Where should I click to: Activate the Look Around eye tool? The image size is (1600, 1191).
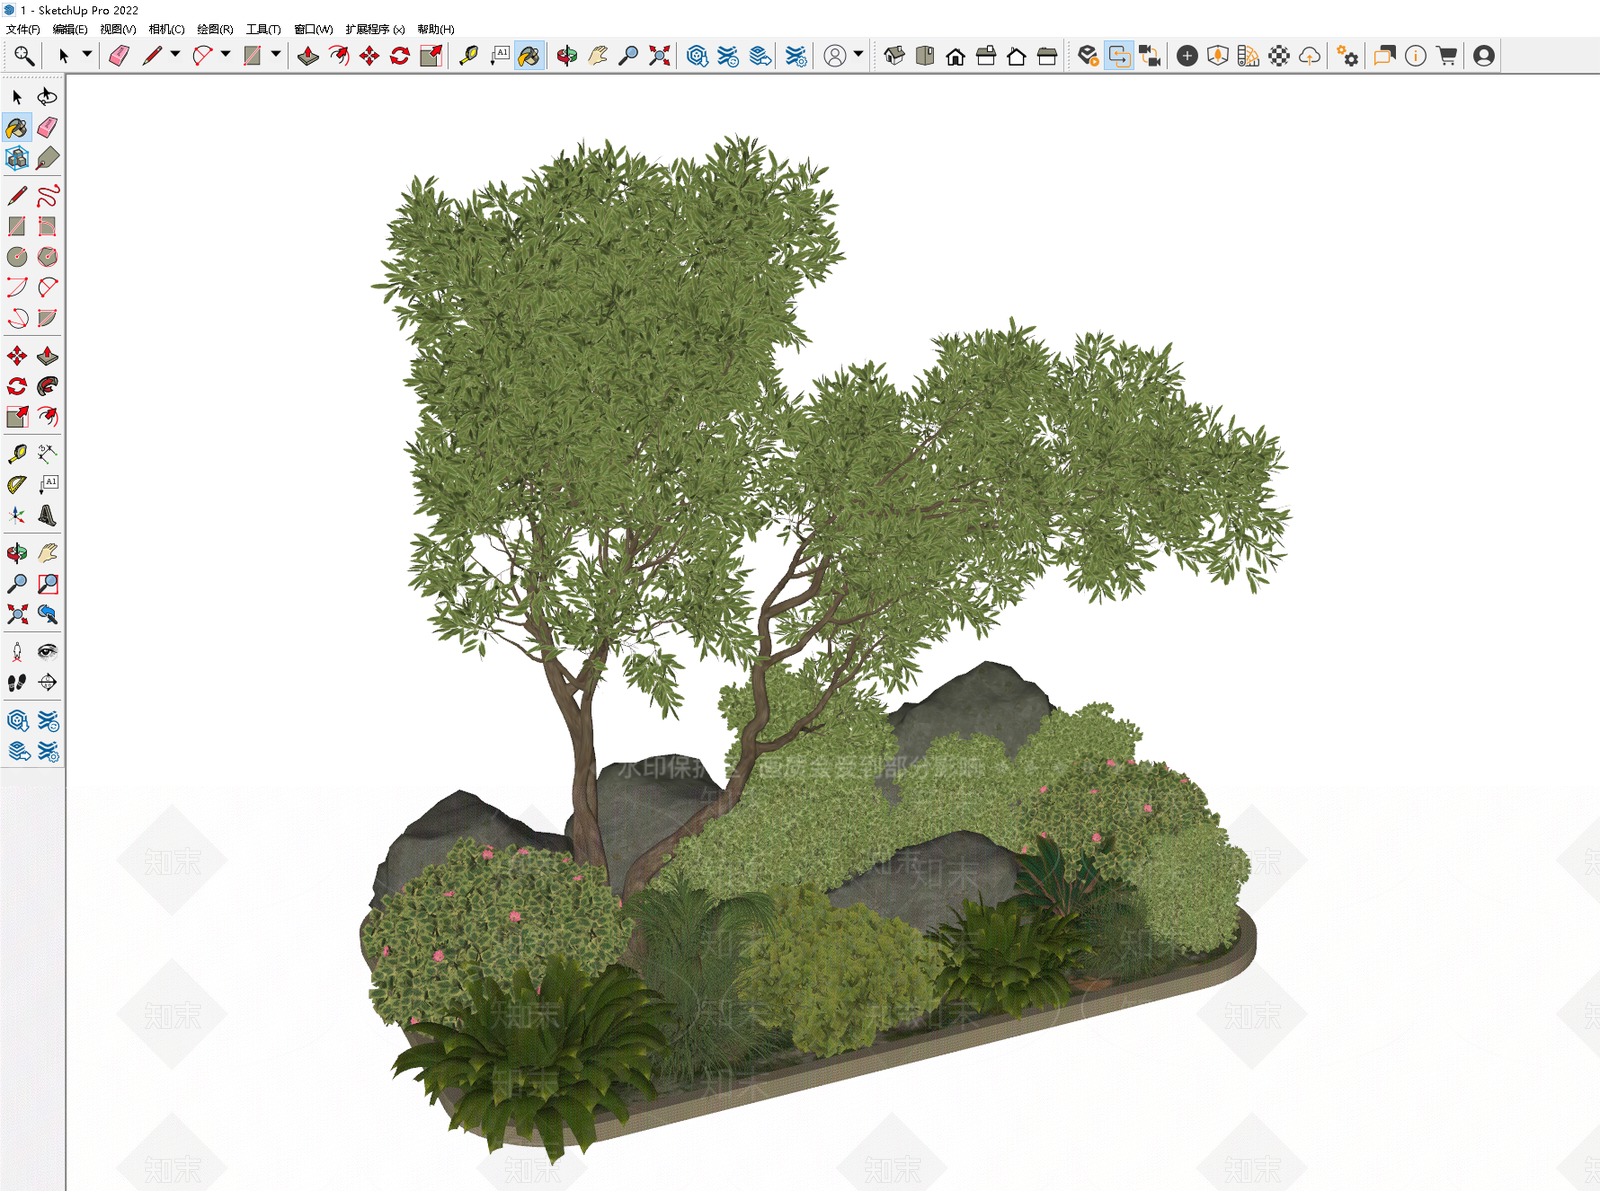(47, 652)
